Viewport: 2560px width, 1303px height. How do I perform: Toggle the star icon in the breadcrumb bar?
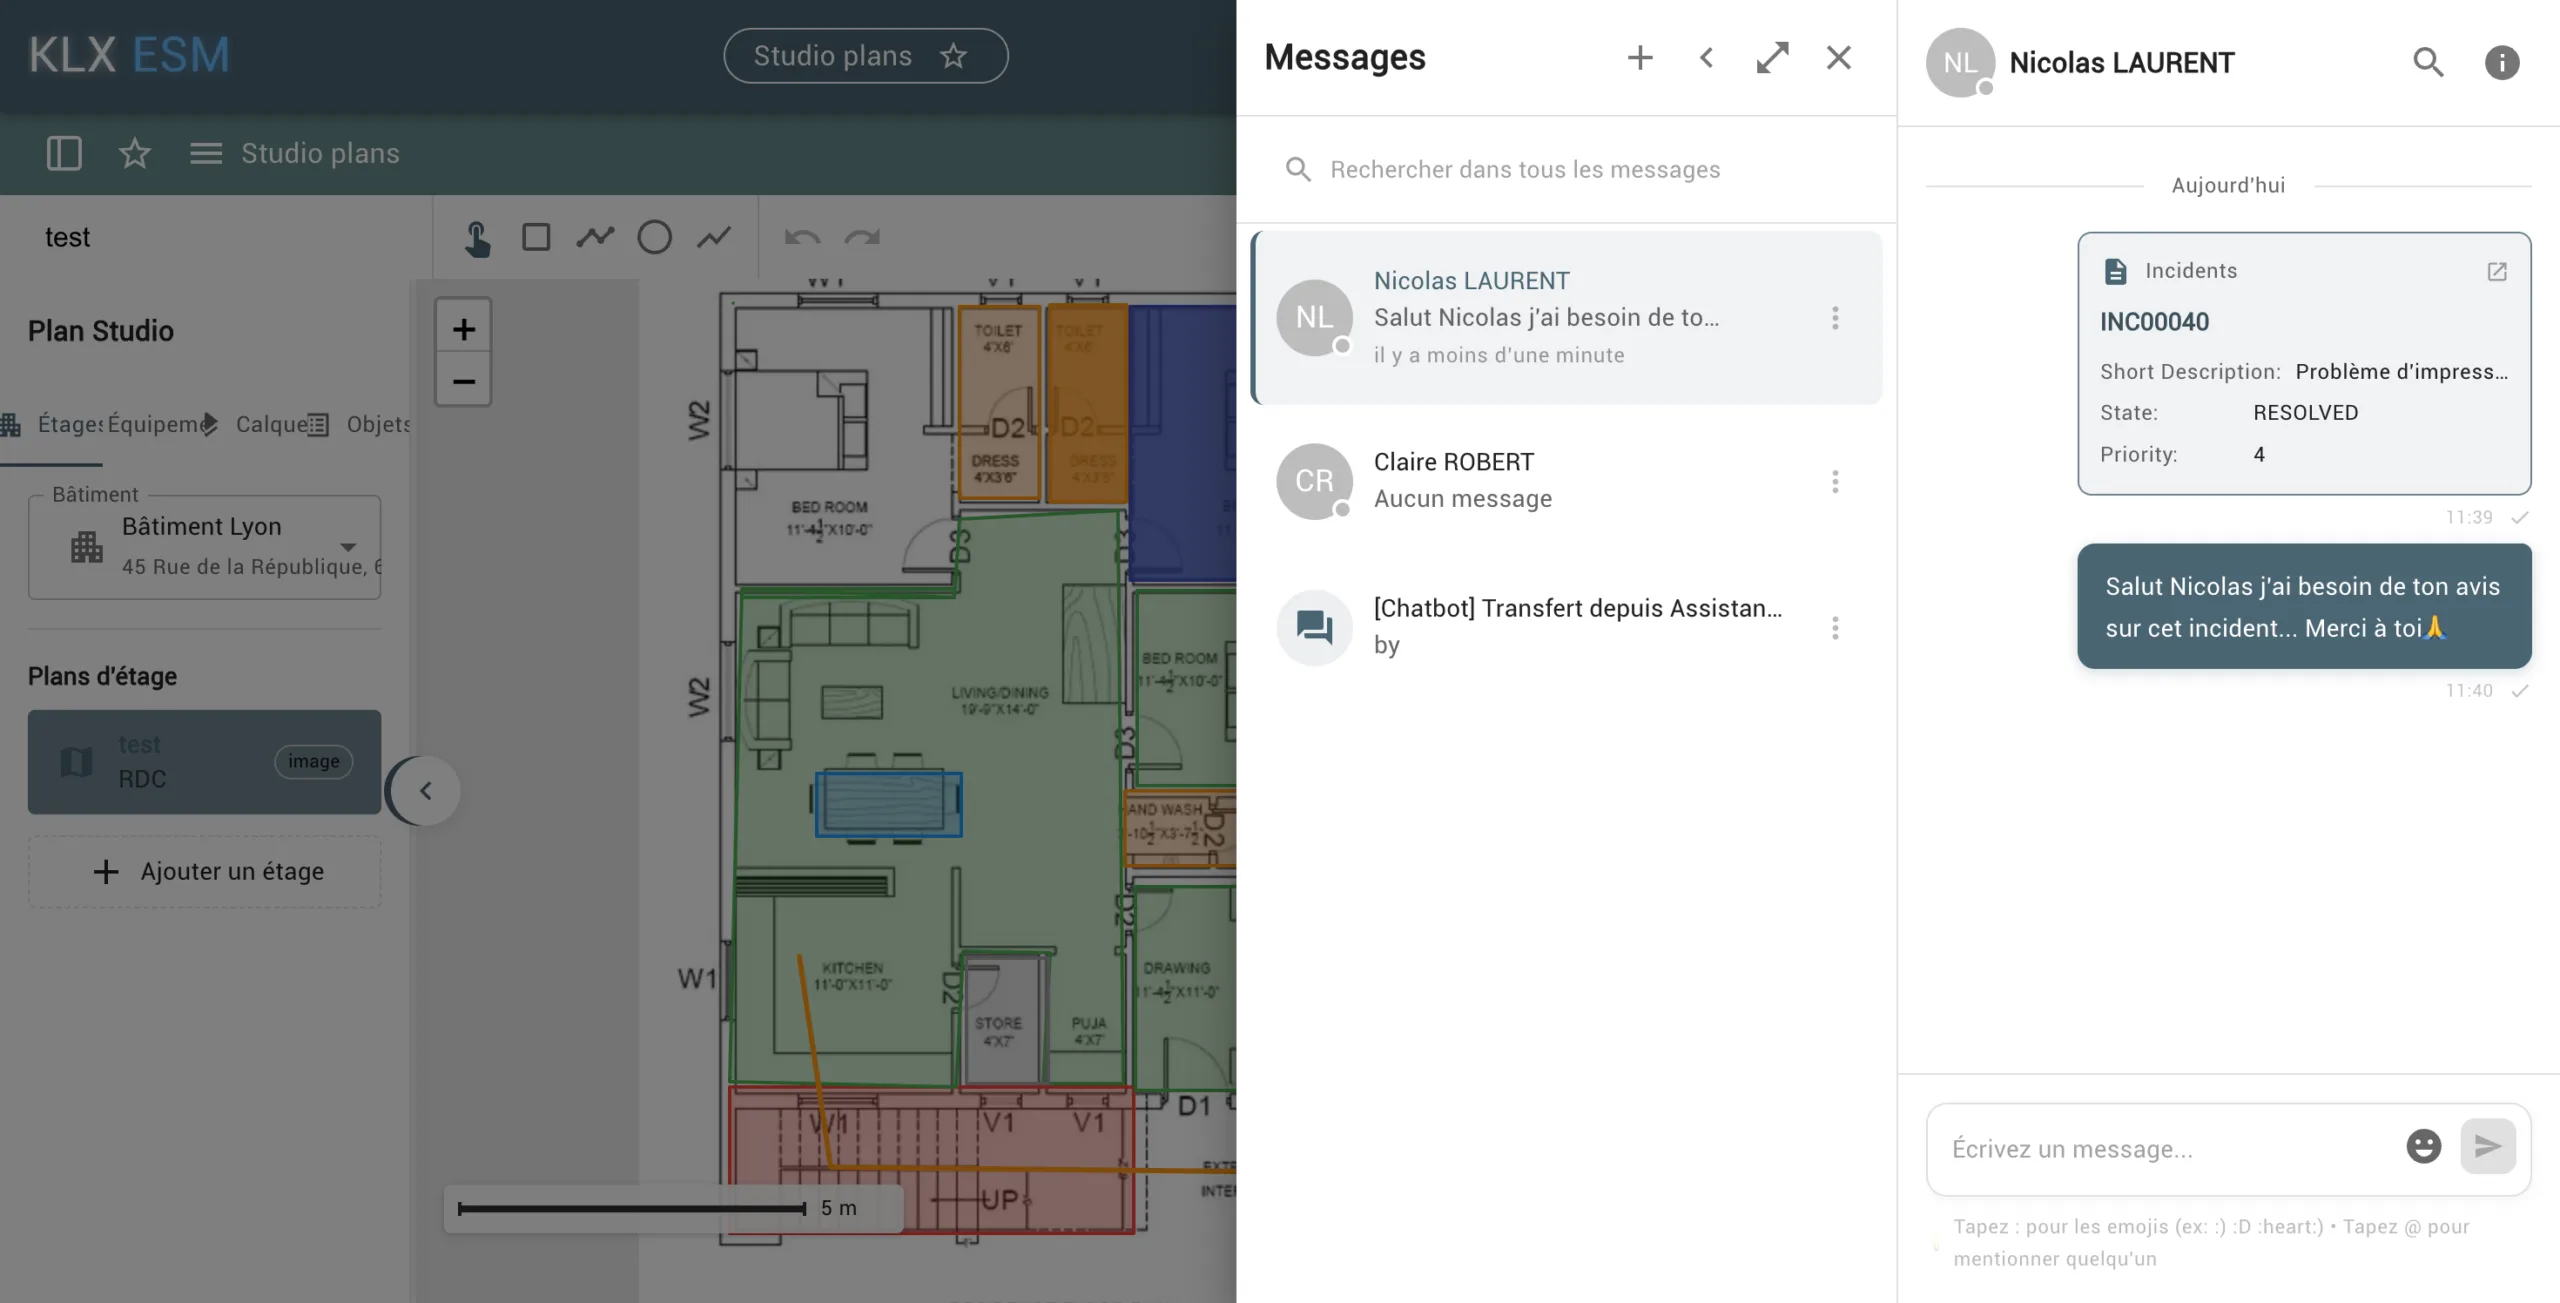(134, 153)
